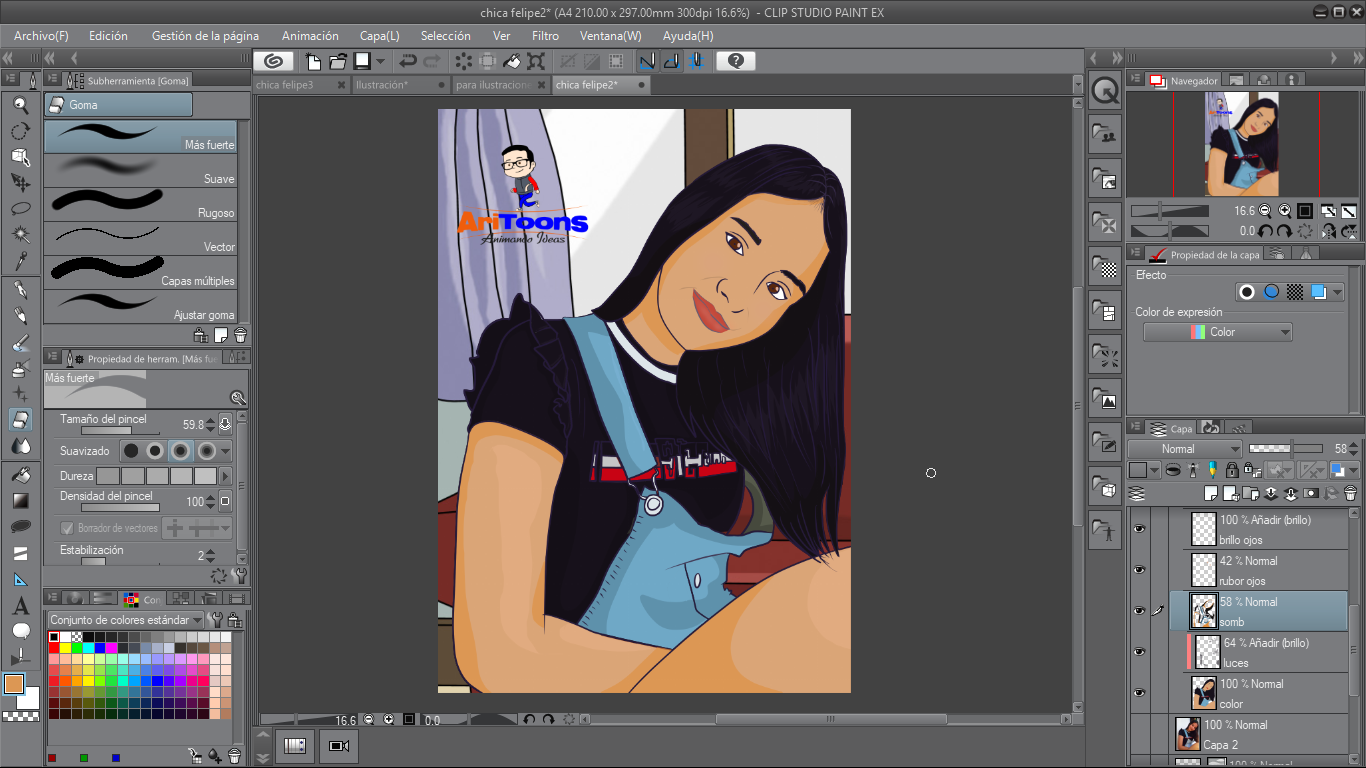Enable the Borrador de vectores checkbox

[68, 528]
